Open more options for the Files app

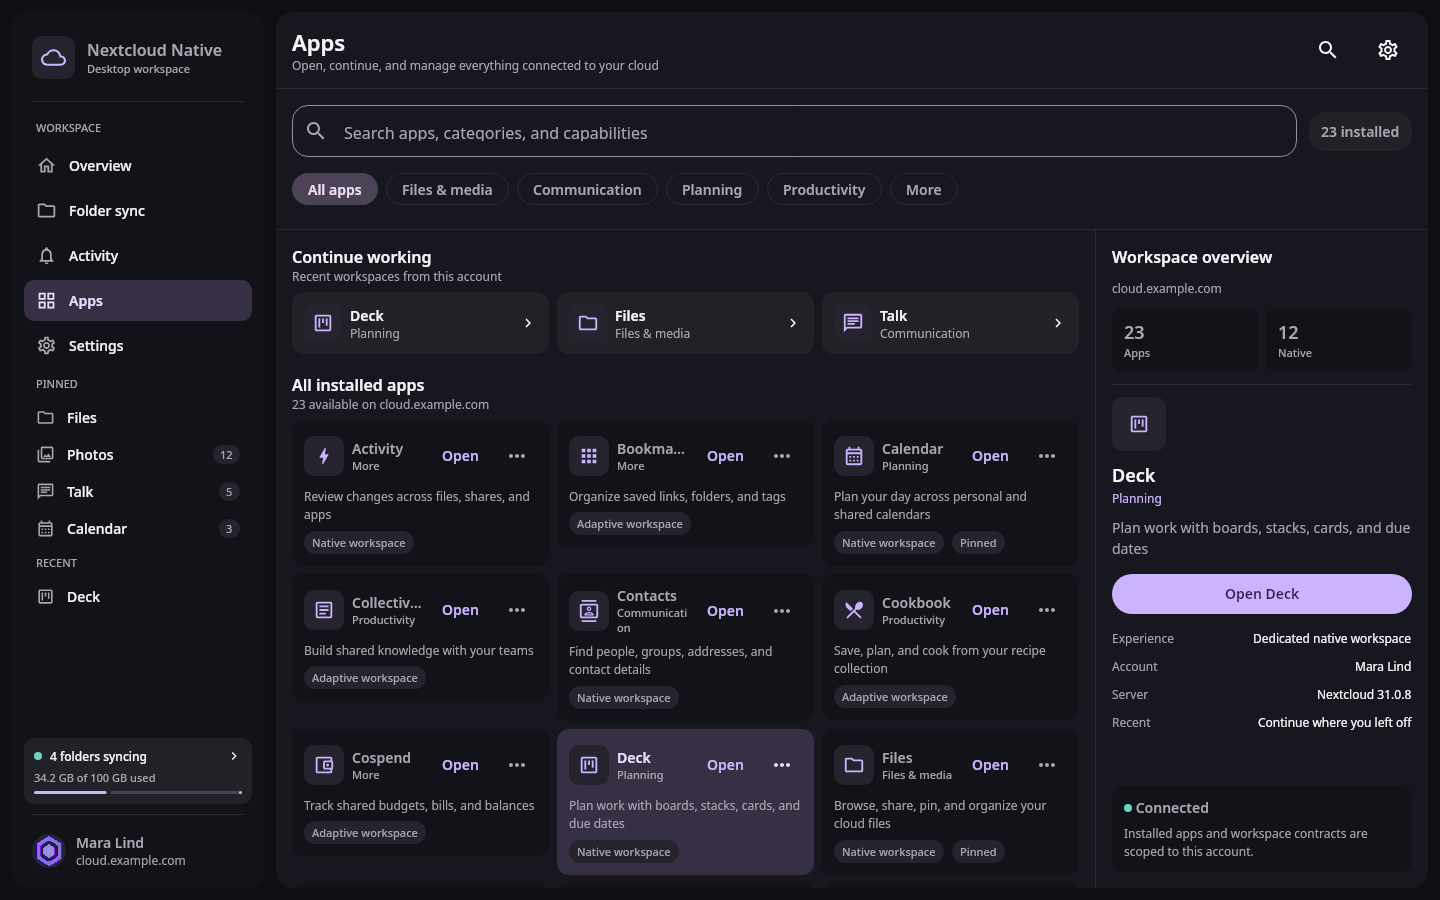[1047, 765]
